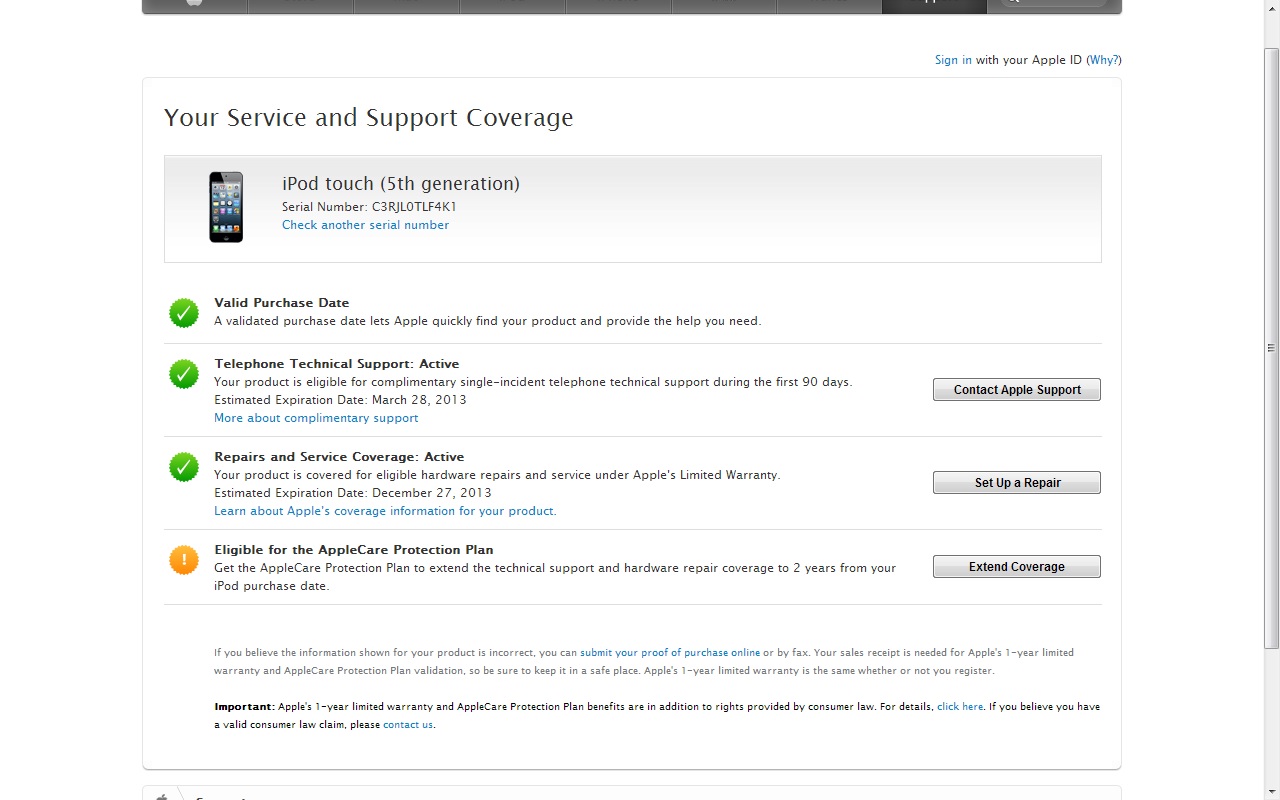Click the Contact Apple Support button
The height and width of the screenshot is (800, 1280).
click(1017, 390)
